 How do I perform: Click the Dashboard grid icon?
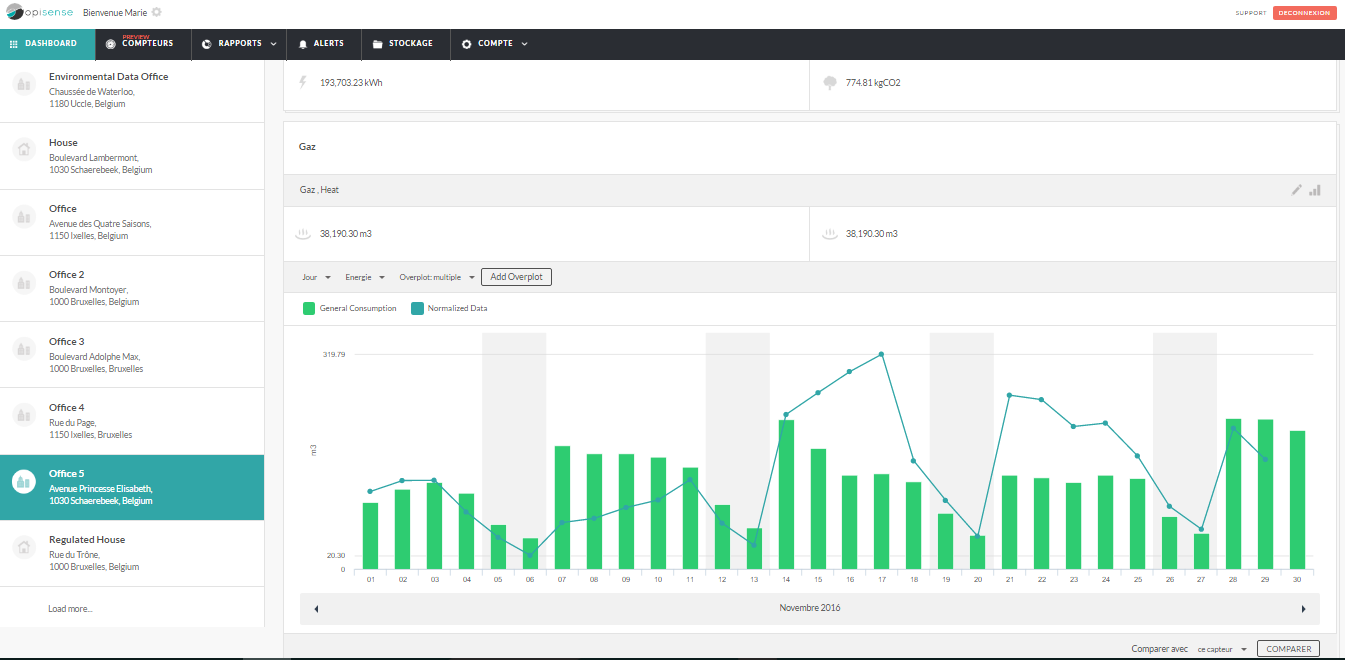(x=14, y=44)
